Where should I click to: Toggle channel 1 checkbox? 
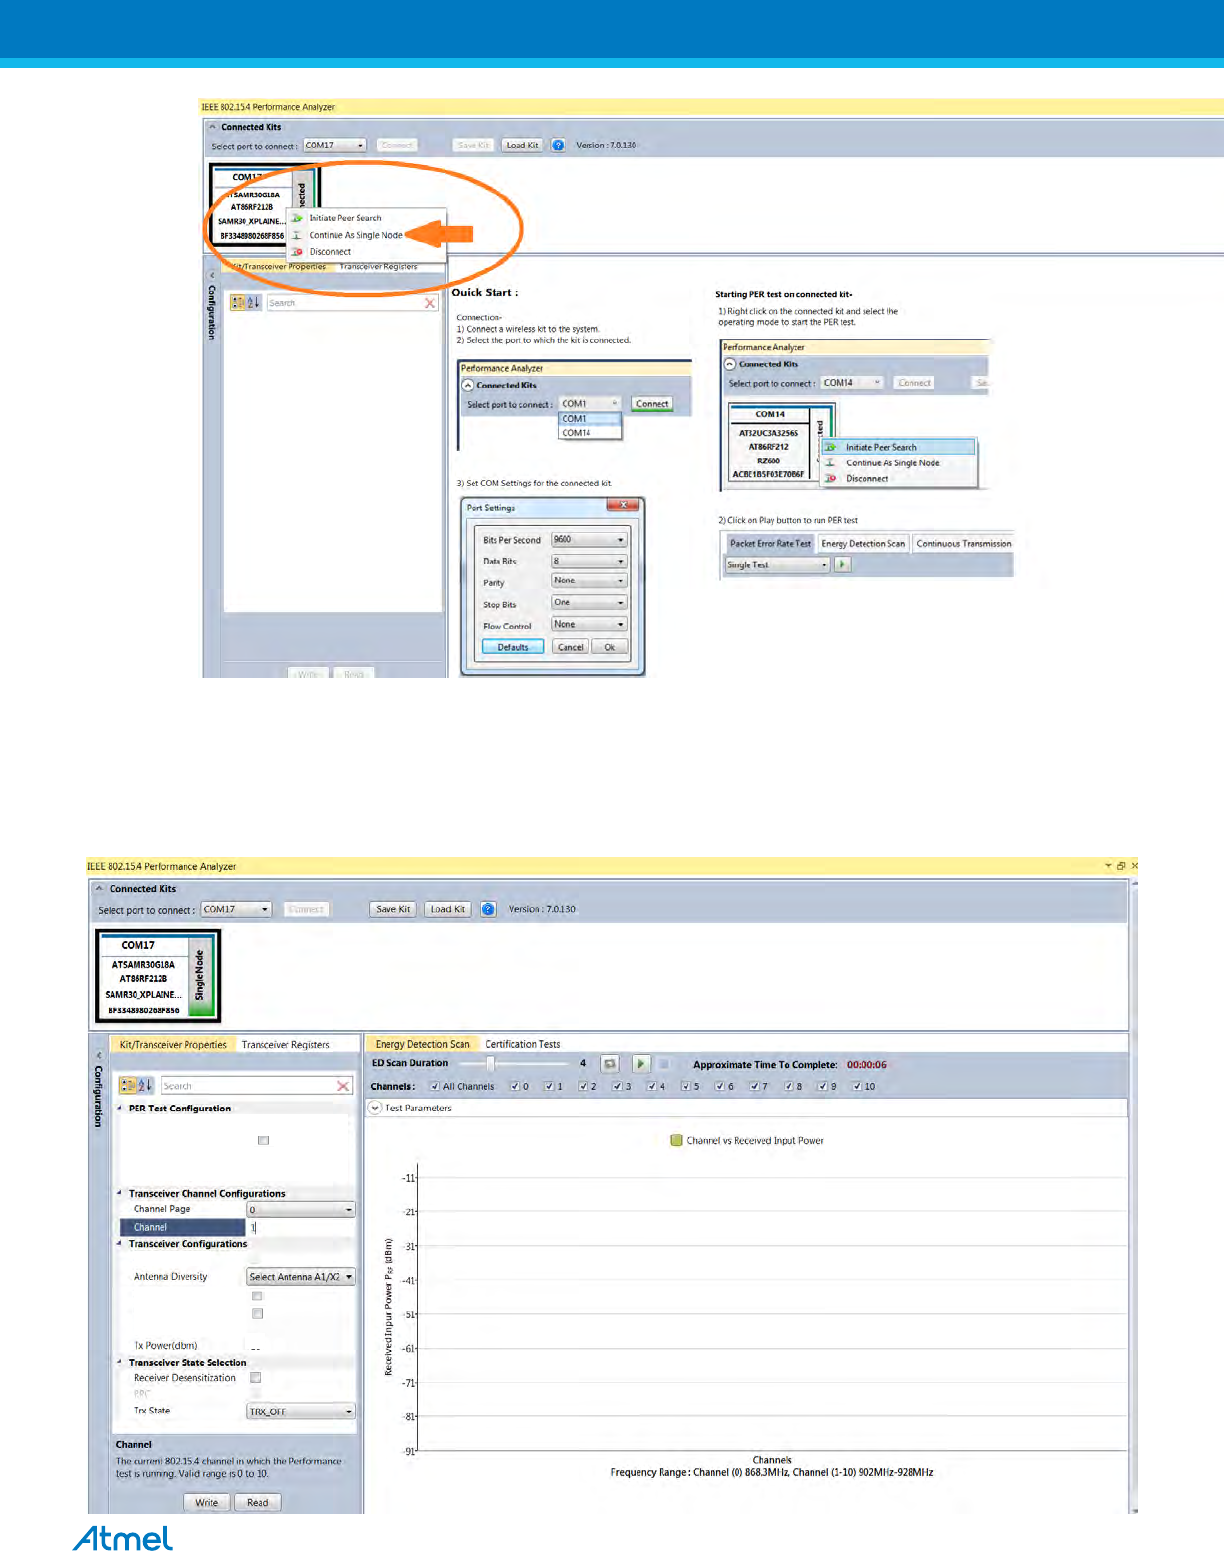coord(549,1086)
